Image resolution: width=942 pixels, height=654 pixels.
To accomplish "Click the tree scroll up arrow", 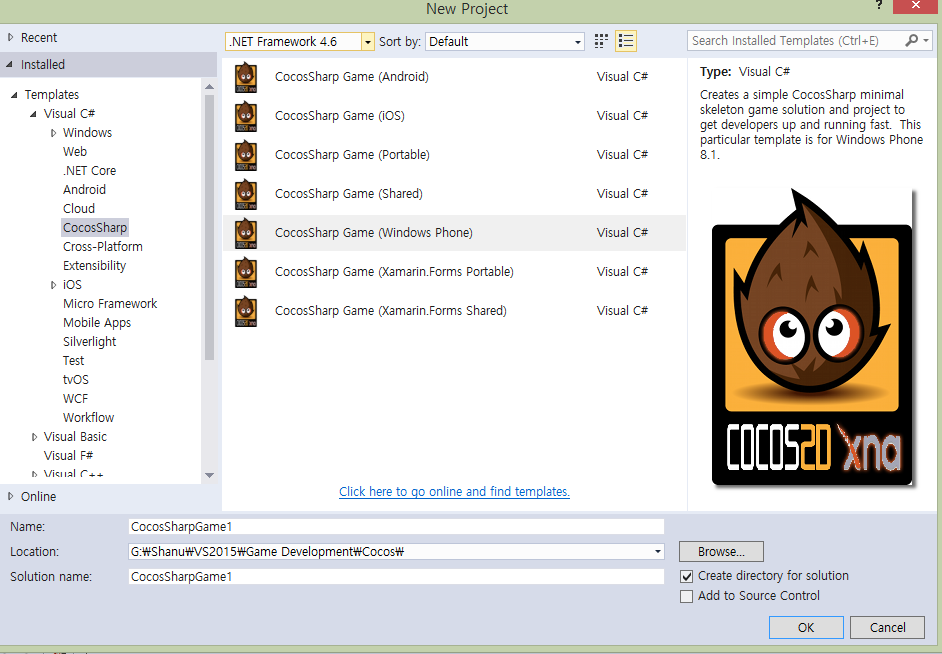I will pyautogui.click(x=209, y=87).
